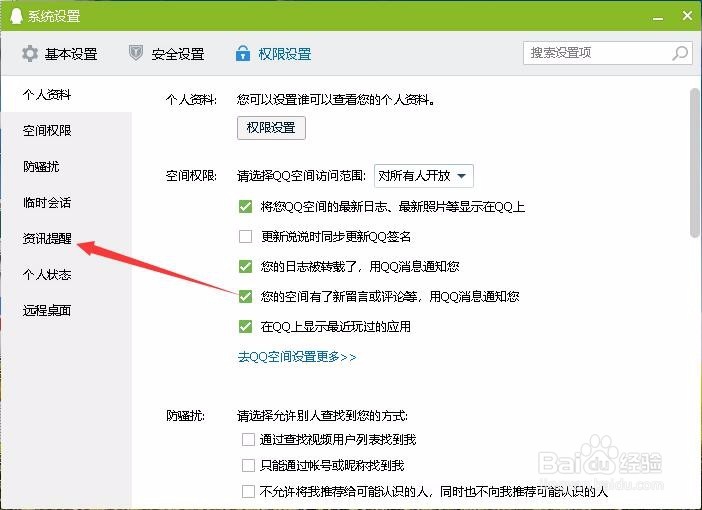The width and height of the screenshot is (702, 510).
Task: Uncheck 将您QQ空间的最新日志、最新照片等显示在QQ上
Action: point(245,206)
